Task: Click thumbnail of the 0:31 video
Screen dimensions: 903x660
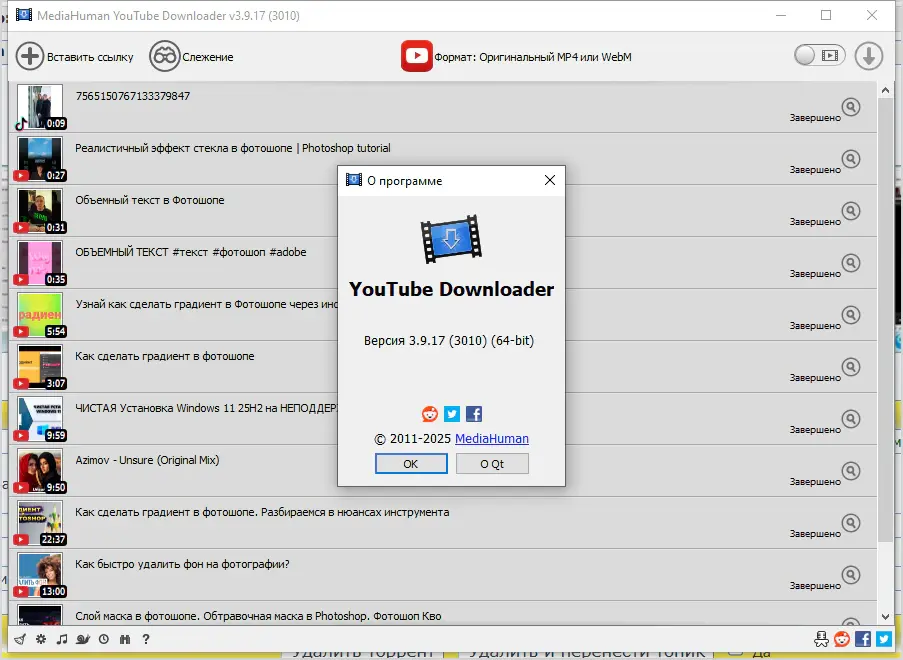Action: [40, 211]
